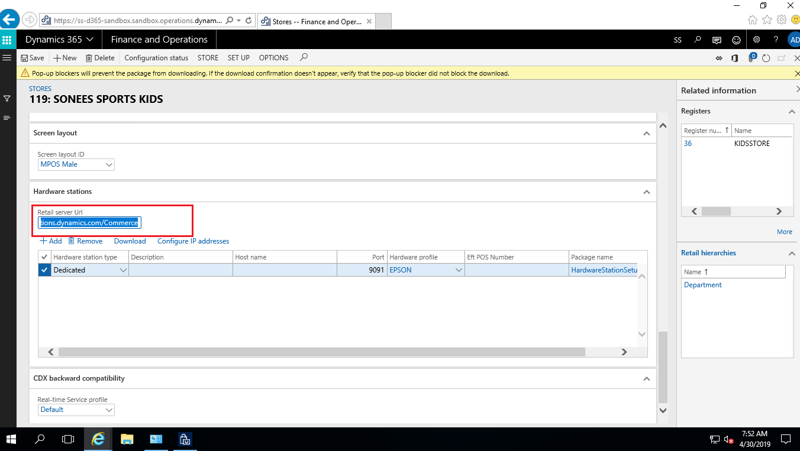800x451 pixels.
Task: Open the OPTIONS menu tab
Action: coord(273,58)
